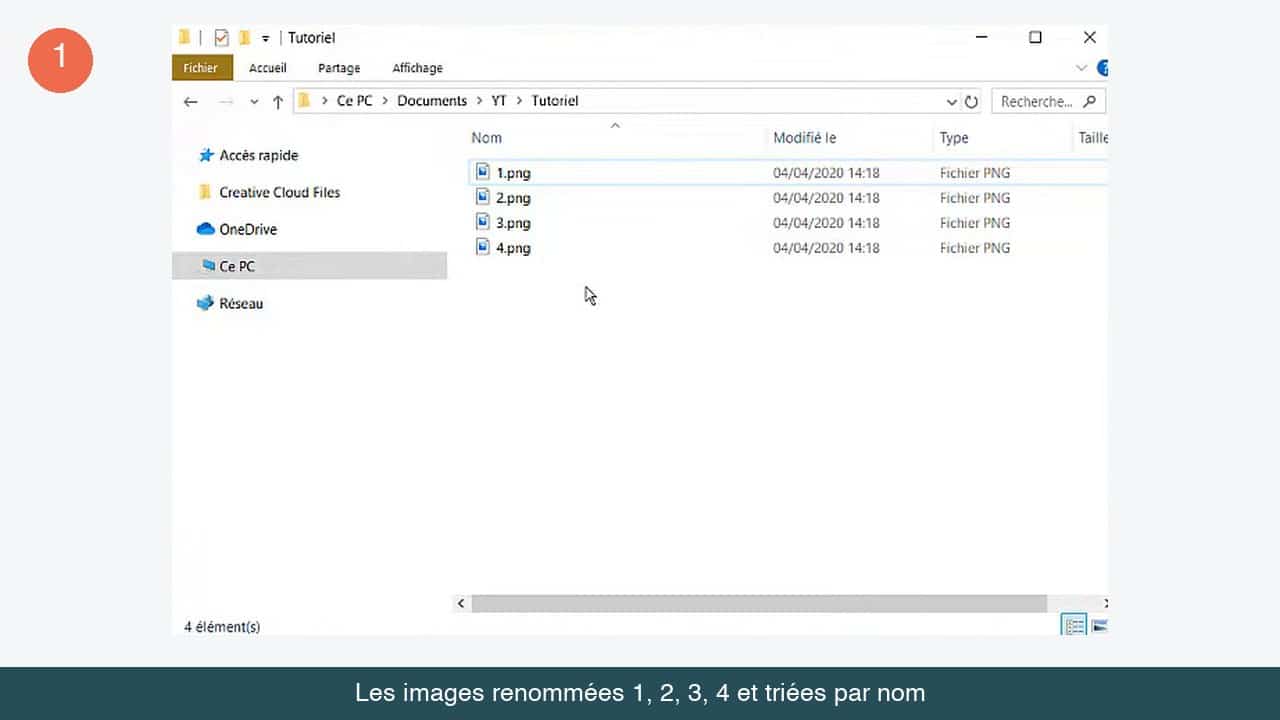Select the file 1.png

click(x=513, y=173)
